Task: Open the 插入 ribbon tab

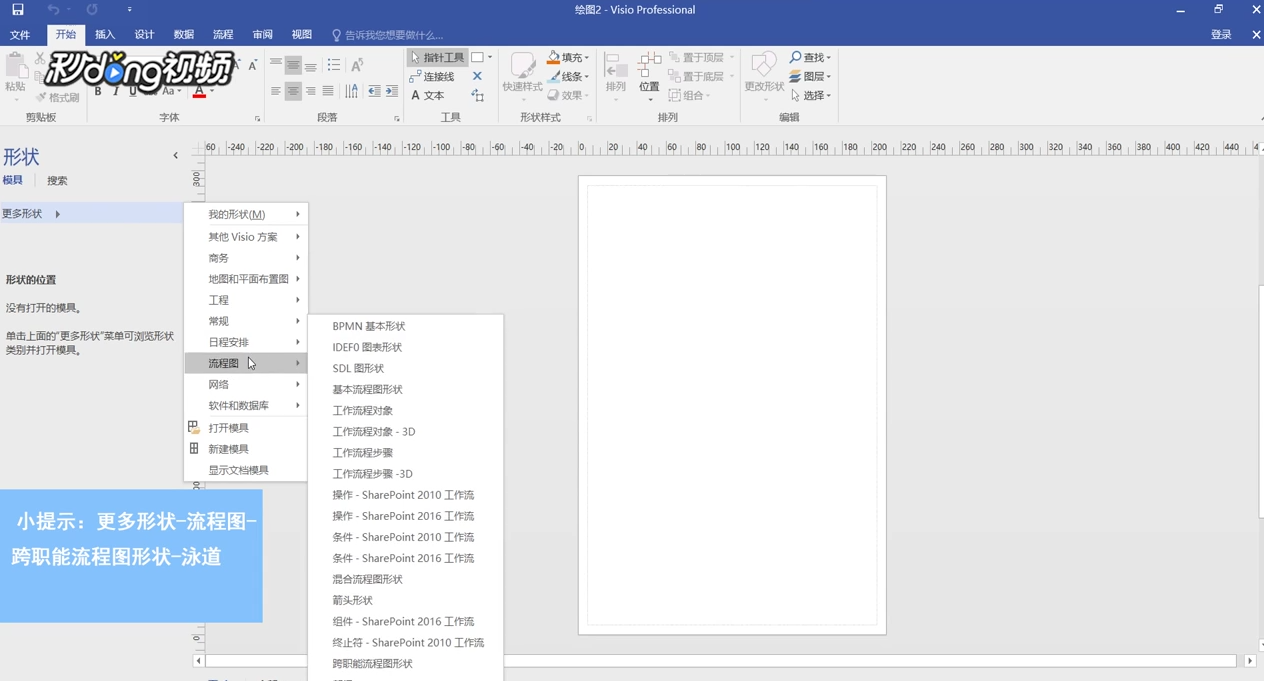Action: (x=105, y=35)
